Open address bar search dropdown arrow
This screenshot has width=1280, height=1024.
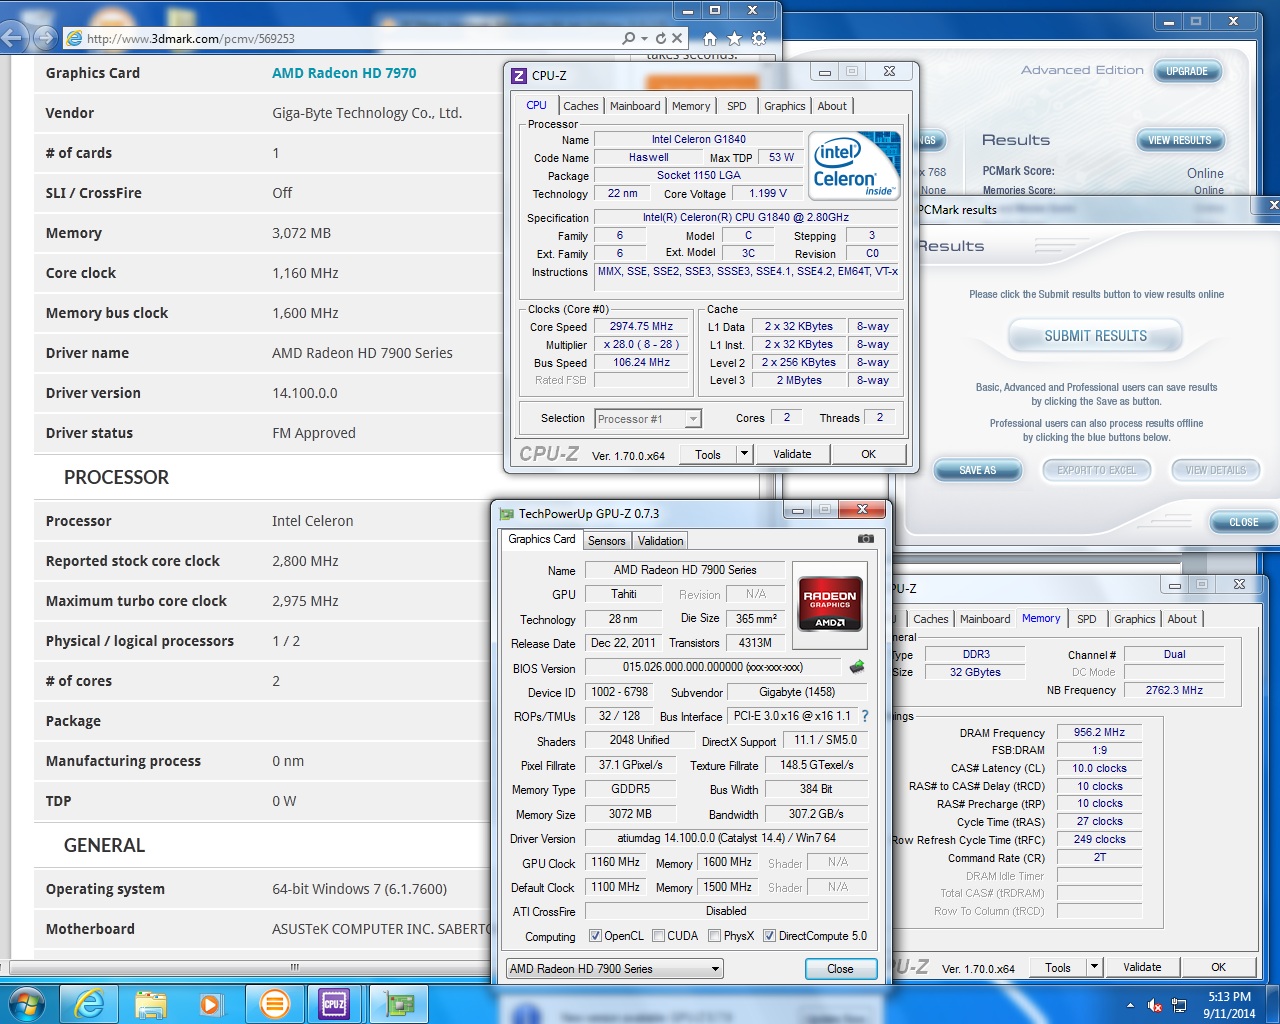[x=644, y=38]
